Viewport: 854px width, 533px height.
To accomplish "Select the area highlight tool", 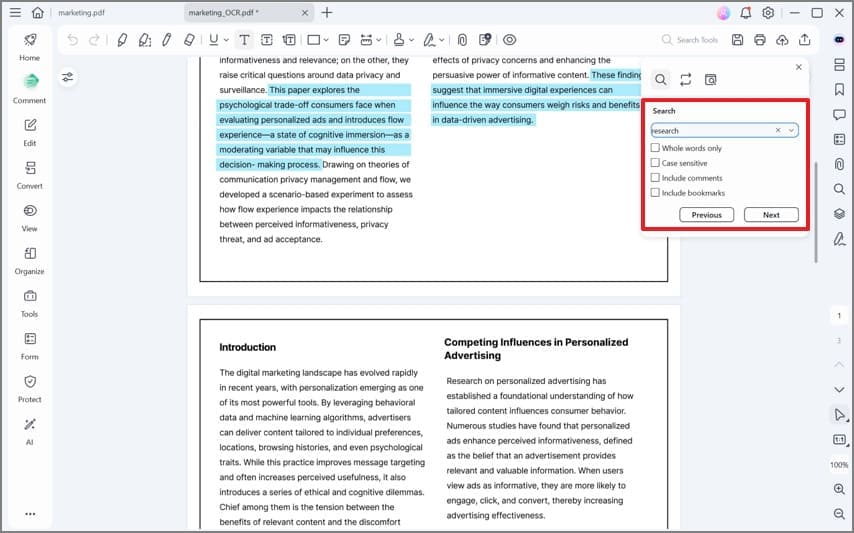I will click(144, 40).
